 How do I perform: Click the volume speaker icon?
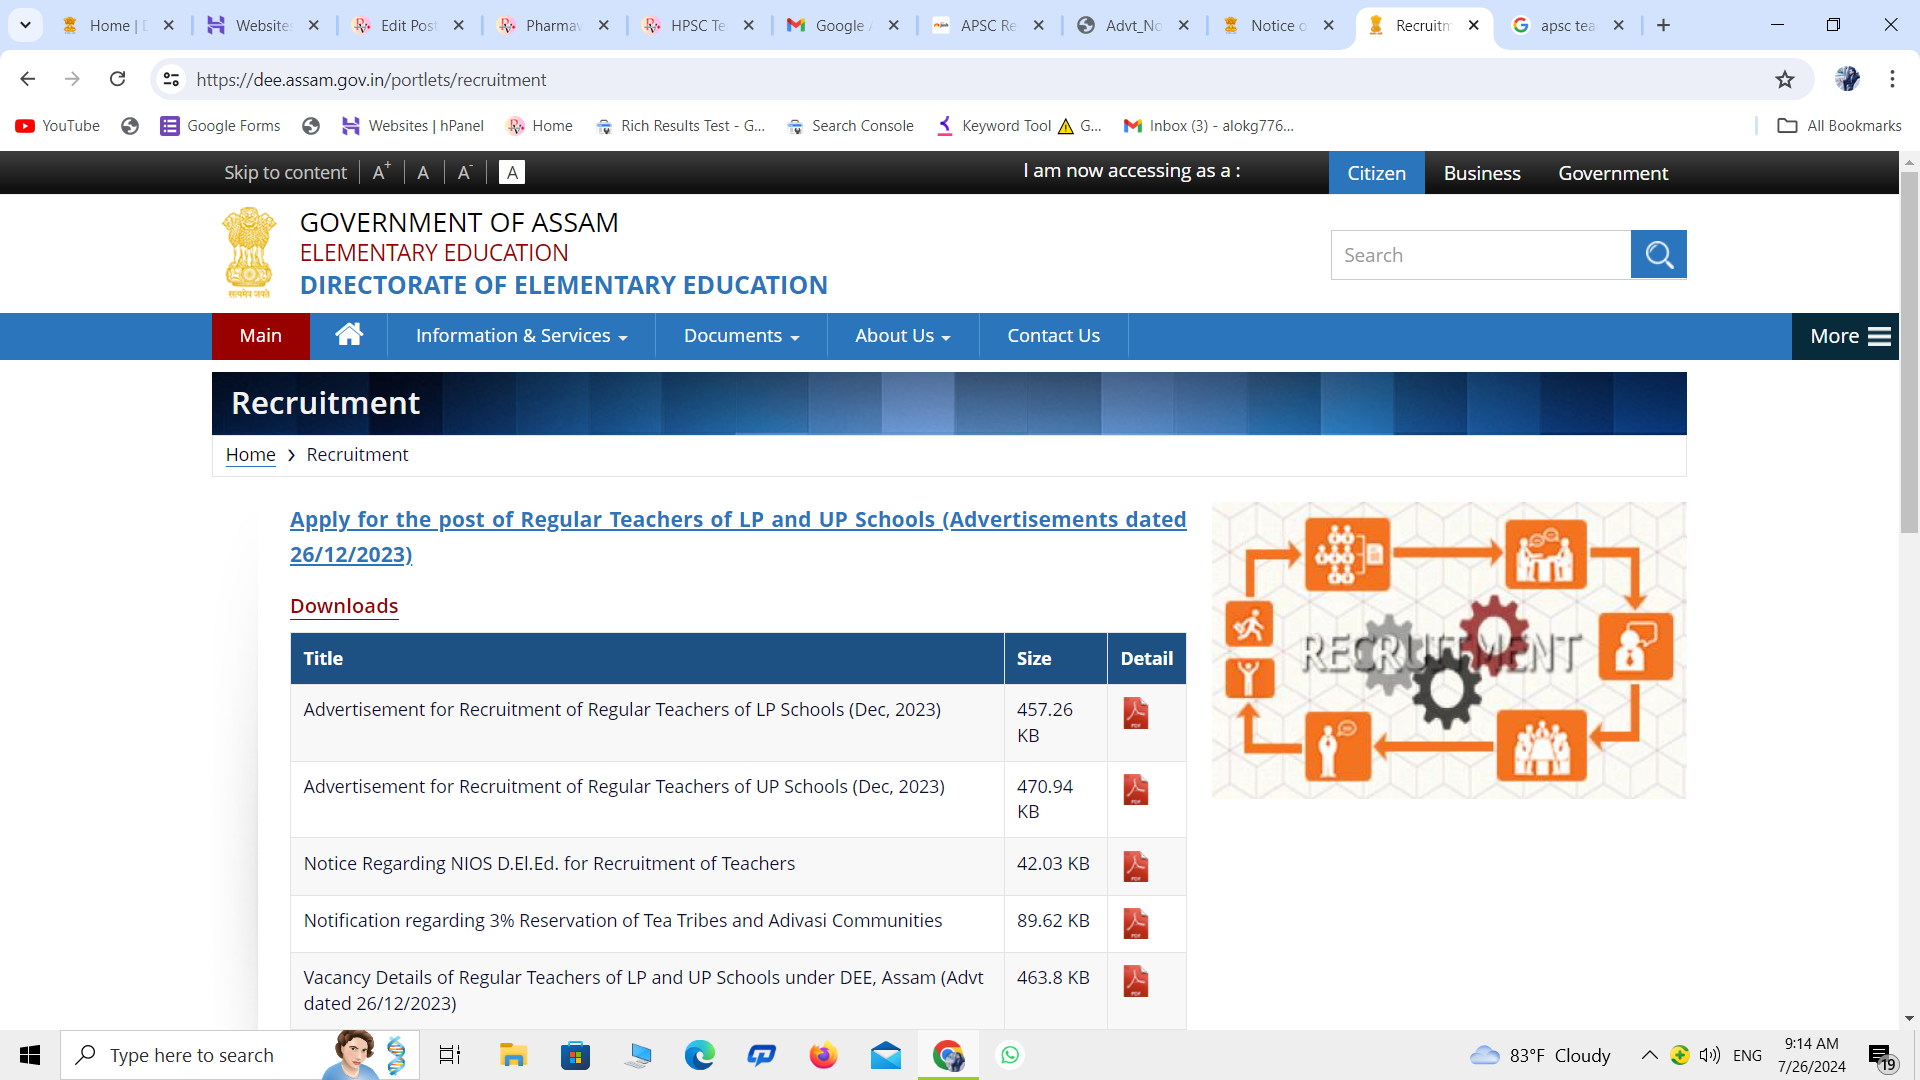coord(1710,1055)
